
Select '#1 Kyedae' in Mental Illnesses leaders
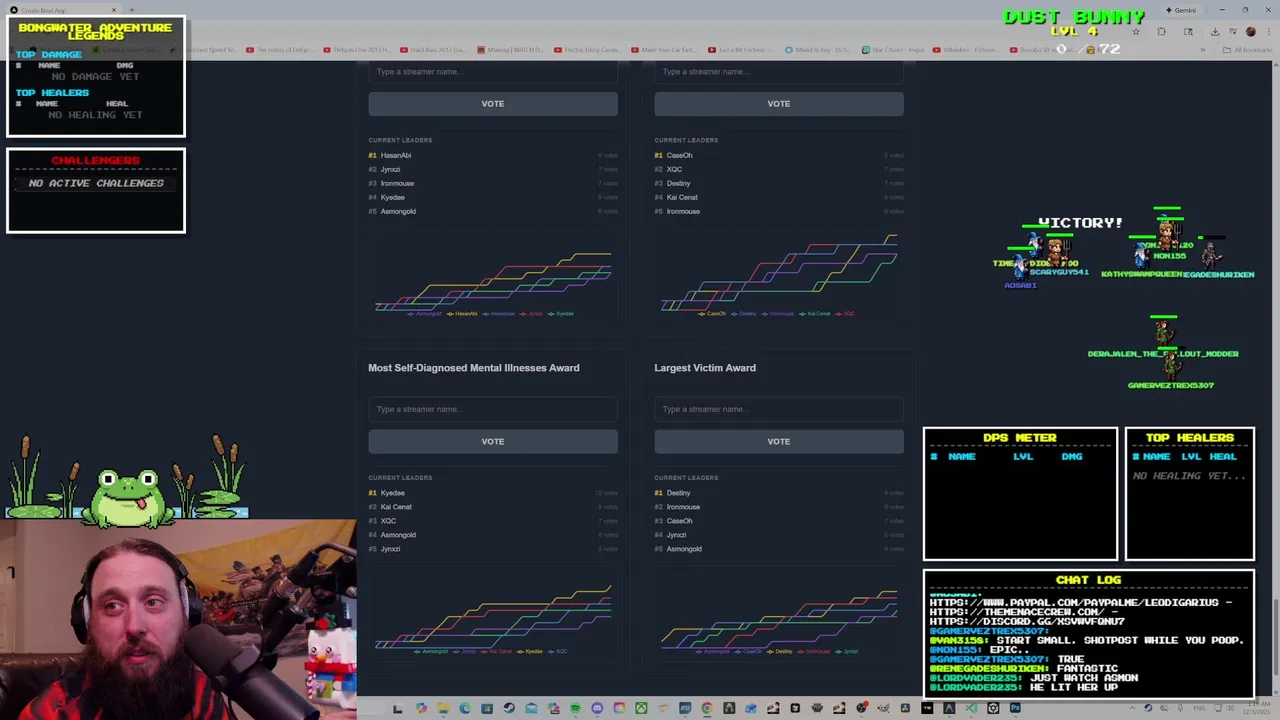(493, 493)
